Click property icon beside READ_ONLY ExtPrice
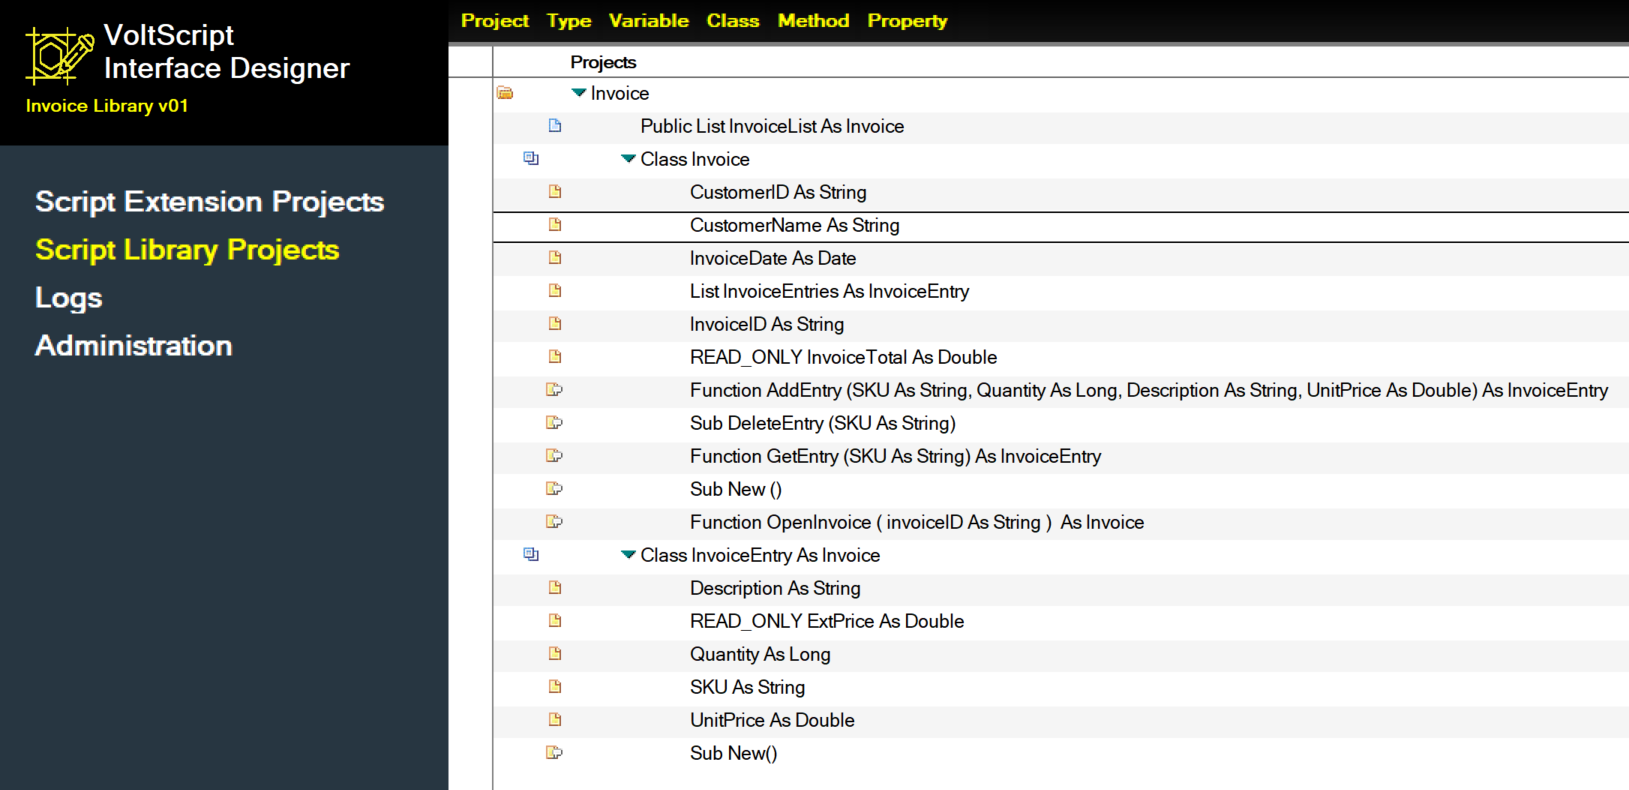 pyautogui.click(x=555, y=621)
